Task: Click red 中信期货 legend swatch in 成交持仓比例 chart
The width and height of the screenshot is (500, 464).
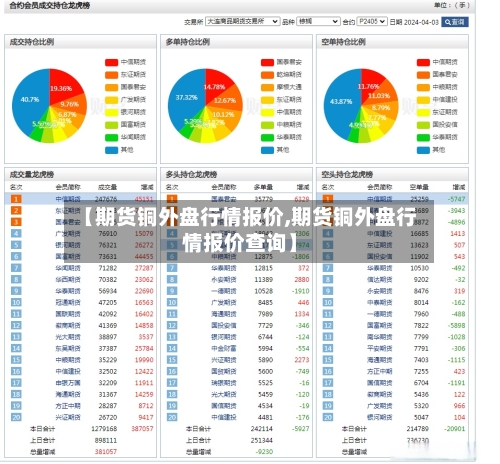Action: click(x=111, y=62)
